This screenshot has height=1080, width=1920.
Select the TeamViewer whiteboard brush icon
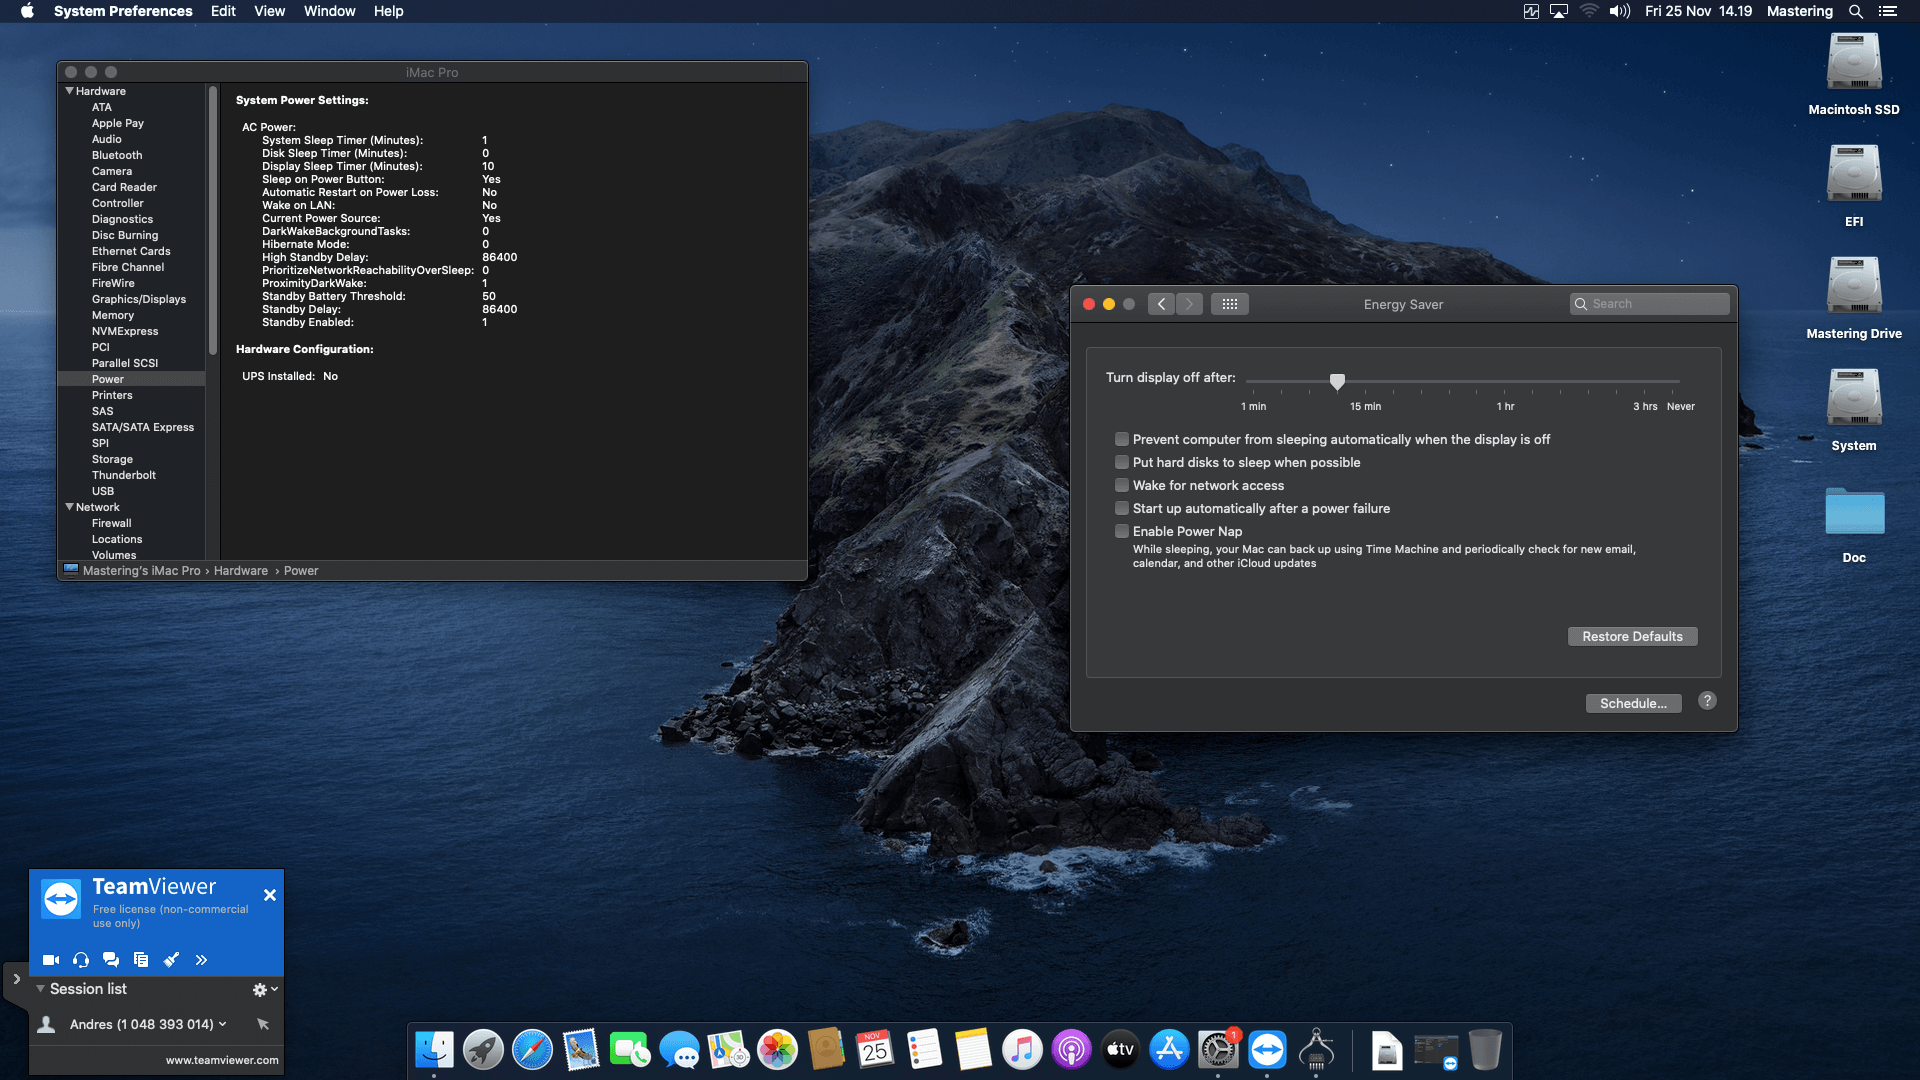pyautogui.click(x=171, y=959)
